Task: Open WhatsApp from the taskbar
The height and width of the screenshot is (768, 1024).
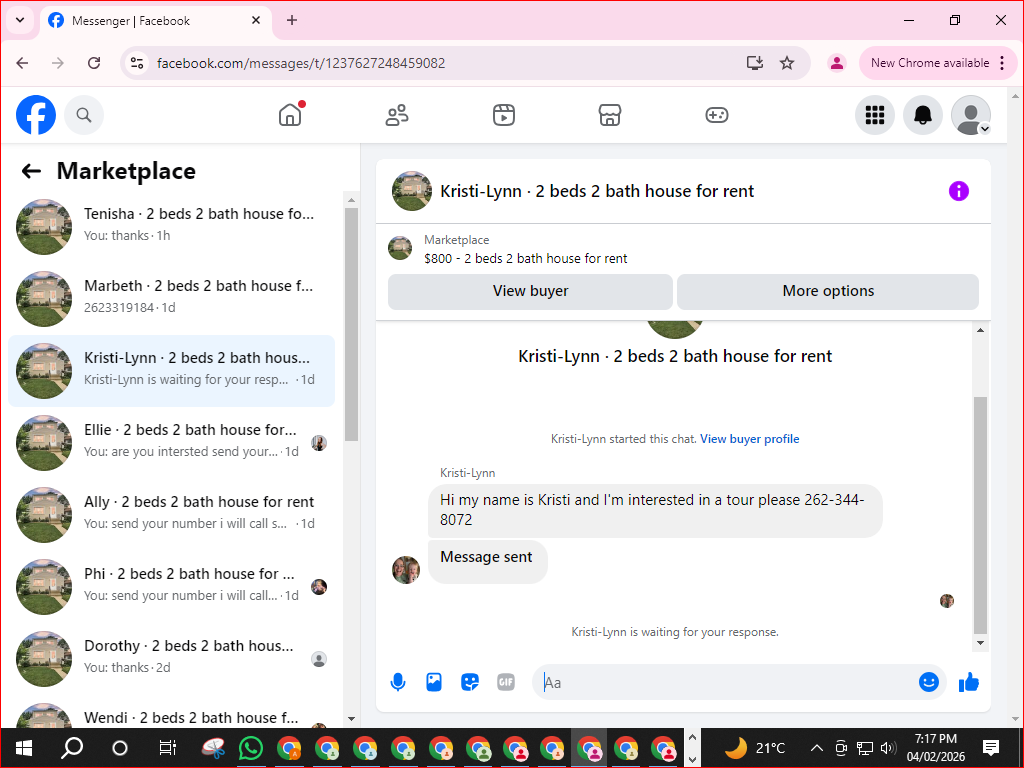Action: [x=251, y=748]
